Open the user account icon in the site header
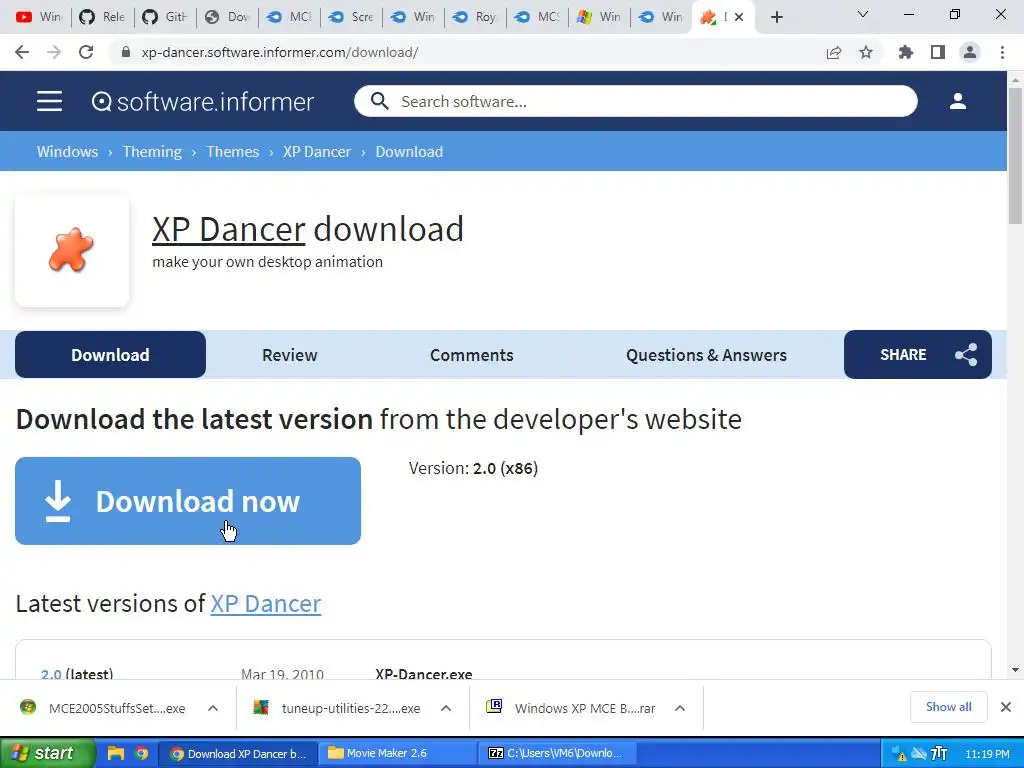 957,101
